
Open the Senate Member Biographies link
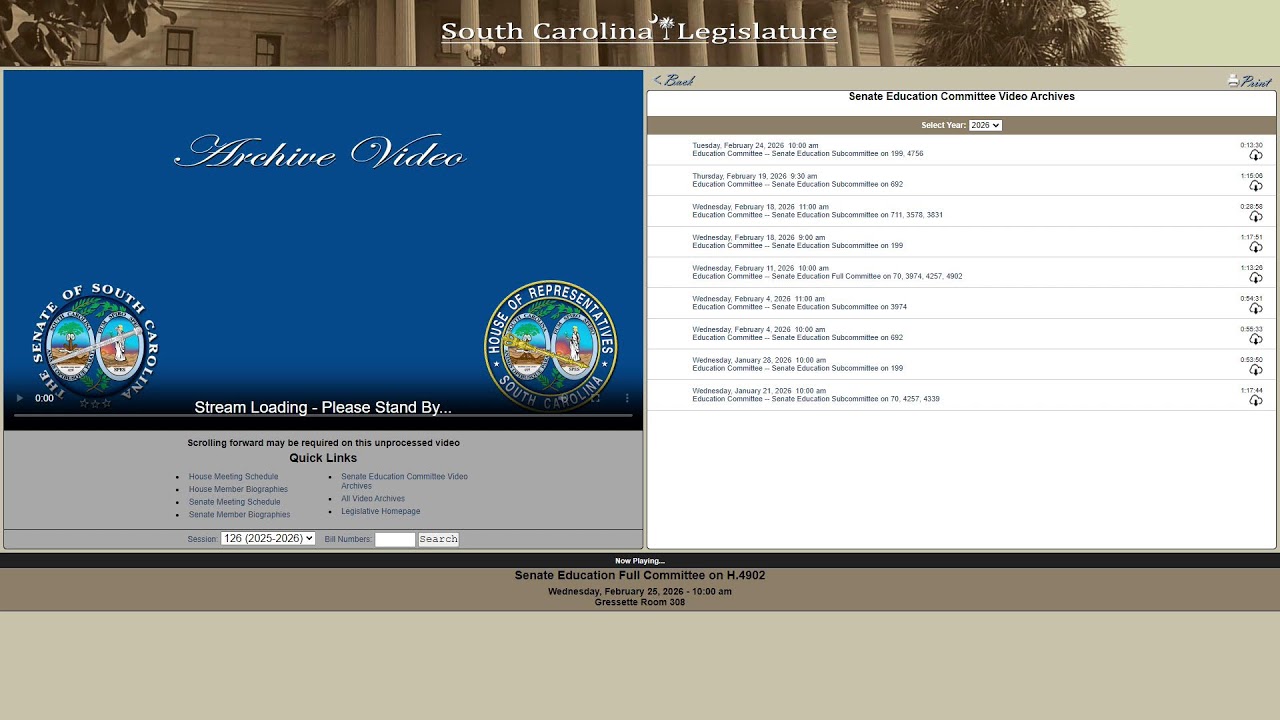(x=239, y=514)
